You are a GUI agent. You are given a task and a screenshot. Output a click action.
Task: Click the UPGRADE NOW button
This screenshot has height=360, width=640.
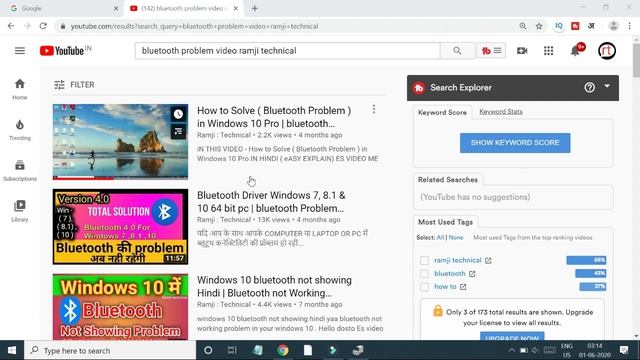(512, 336)
